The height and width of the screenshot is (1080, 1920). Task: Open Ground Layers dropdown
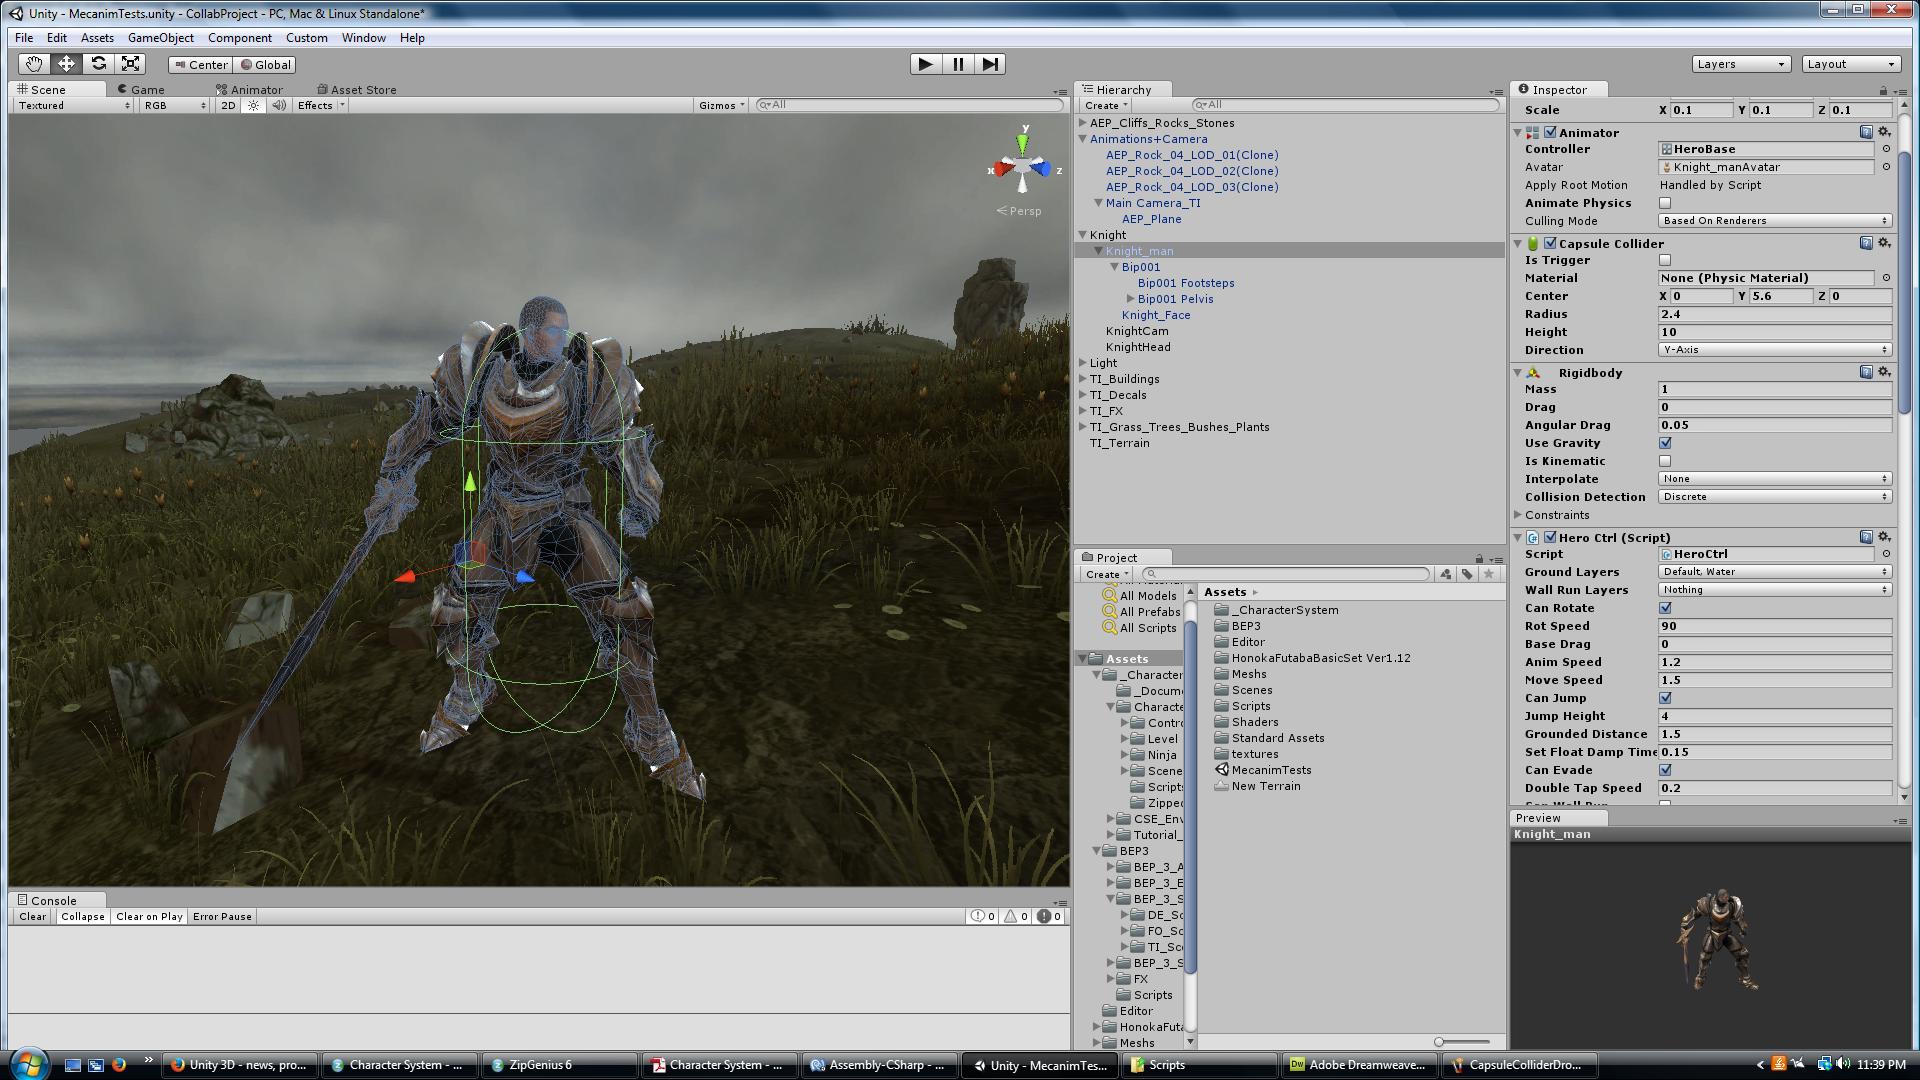(x=1775, y=572)
